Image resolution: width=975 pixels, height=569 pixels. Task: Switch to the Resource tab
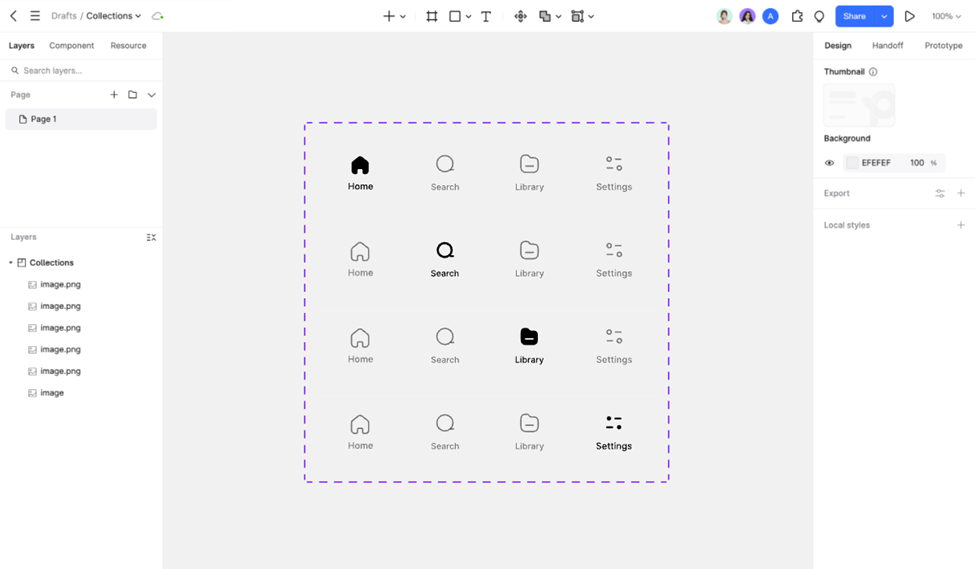coord(128,45)
